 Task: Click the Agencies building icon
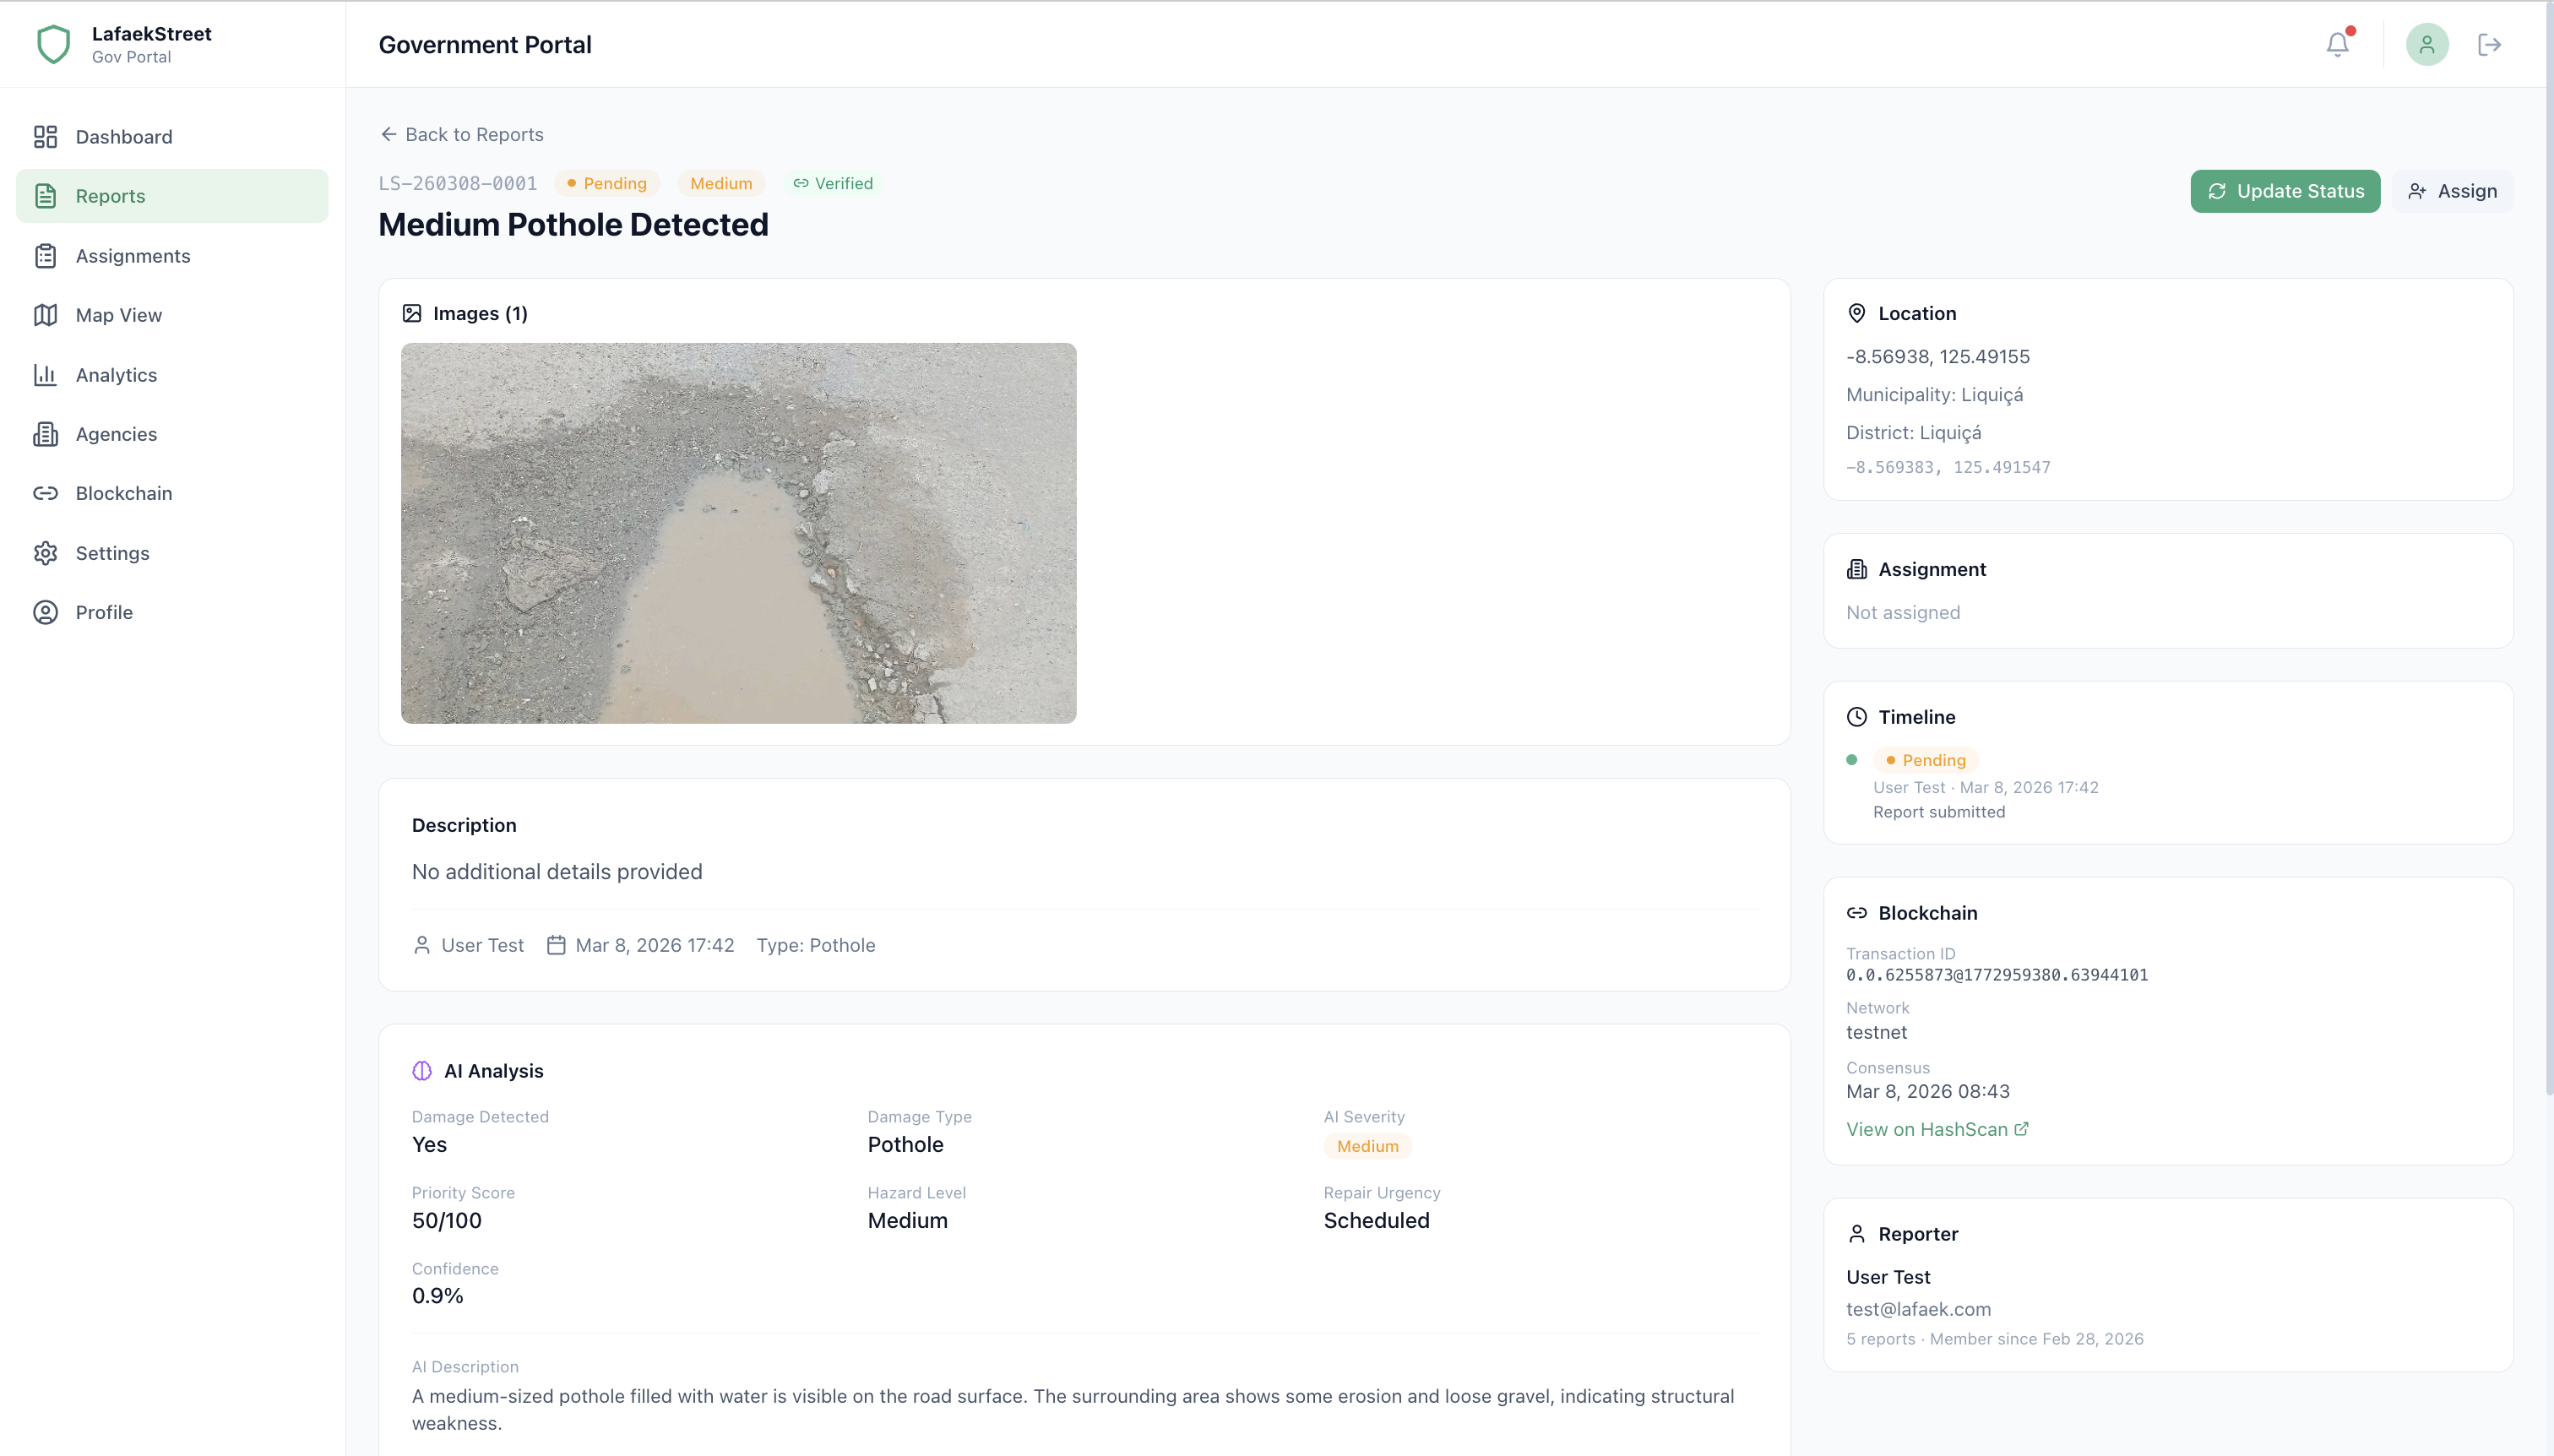45,434
